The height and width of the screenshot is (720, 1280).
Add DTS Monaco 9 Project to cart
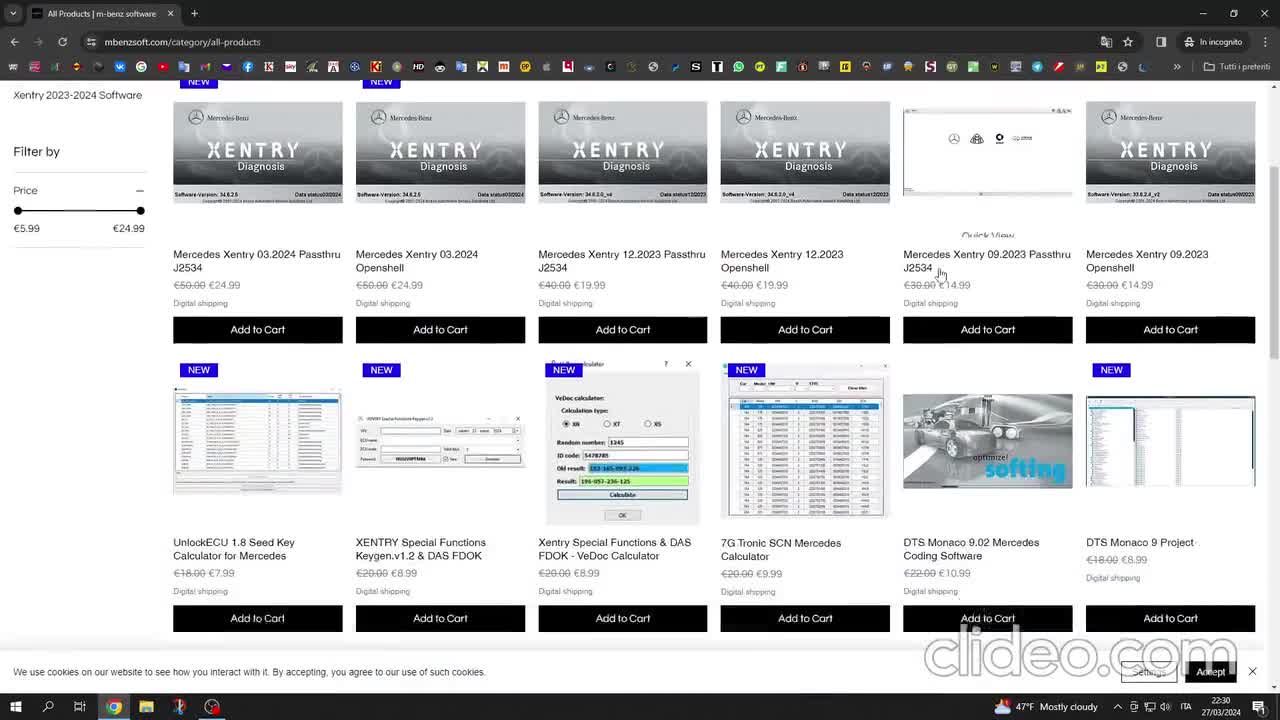click(x=1170, y=618)
